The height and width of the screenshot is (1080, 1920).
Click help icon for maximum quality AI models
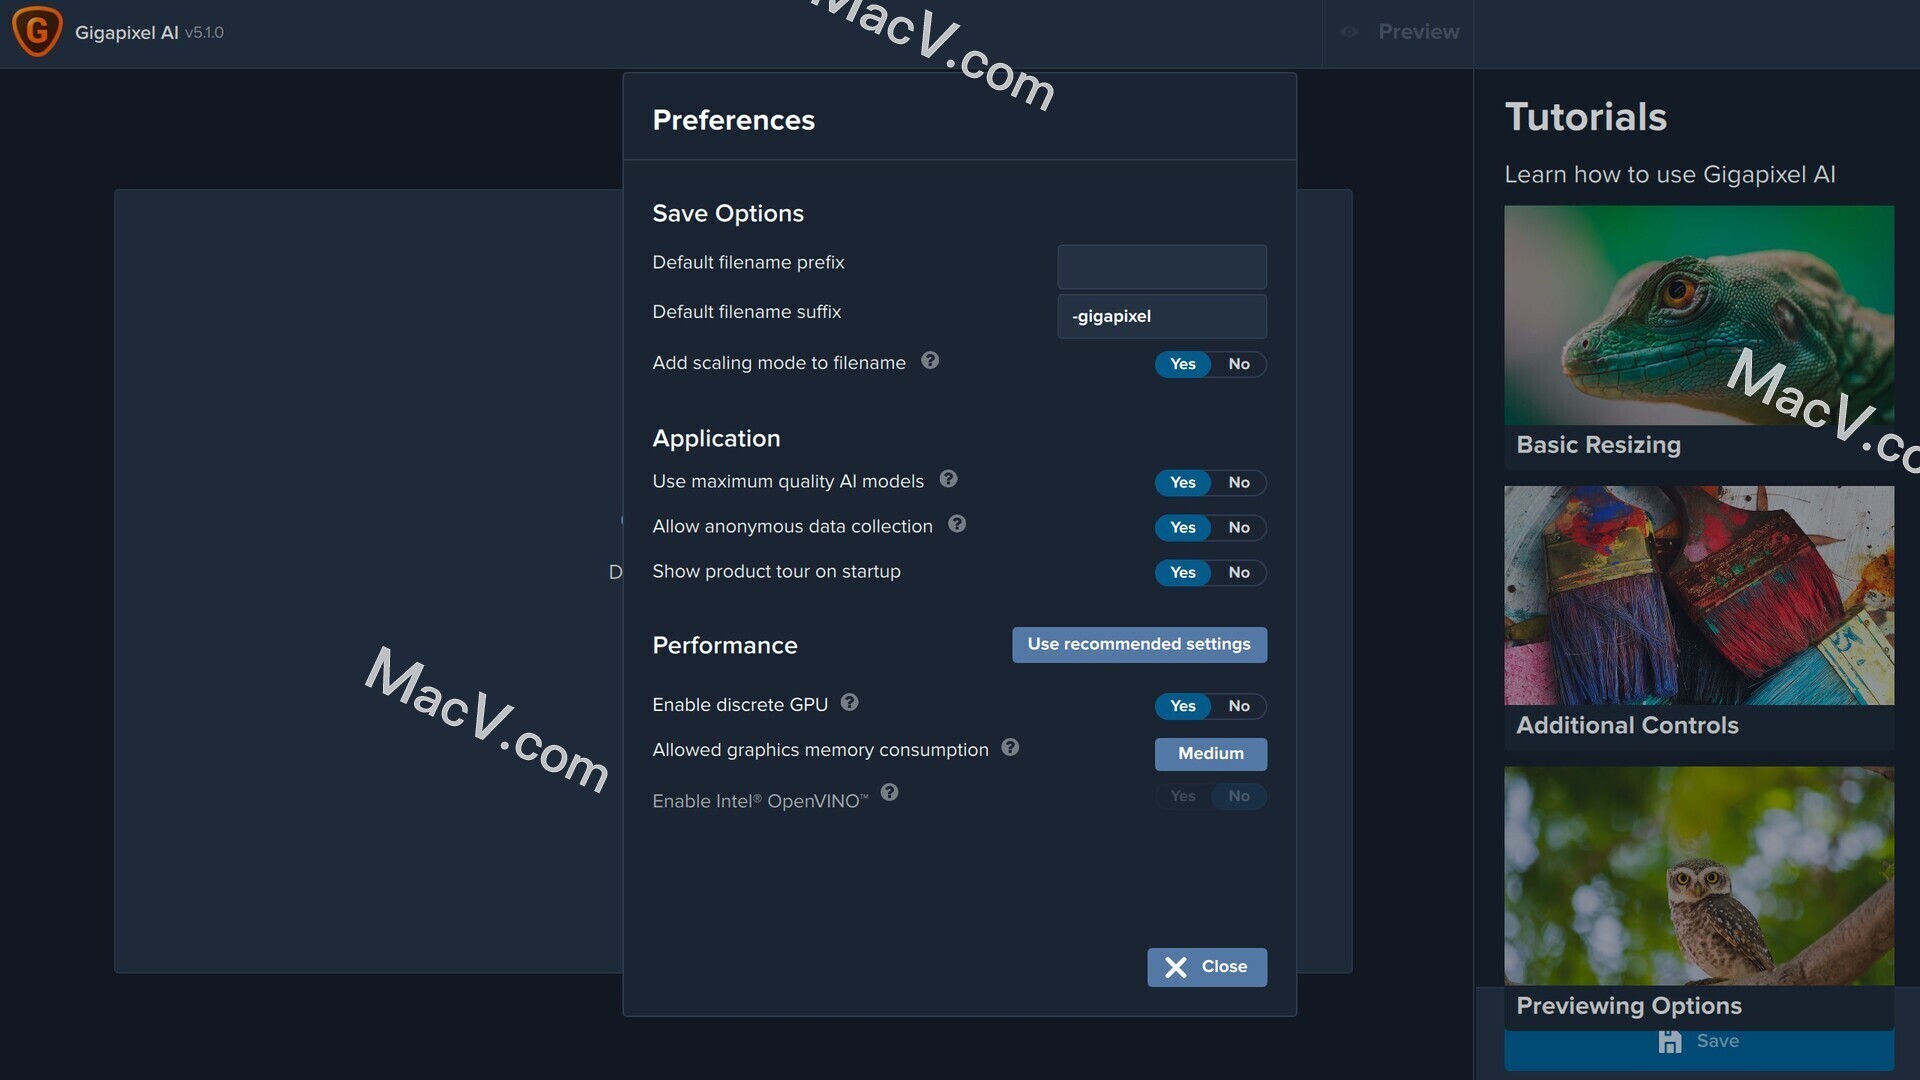pos(948,479)
